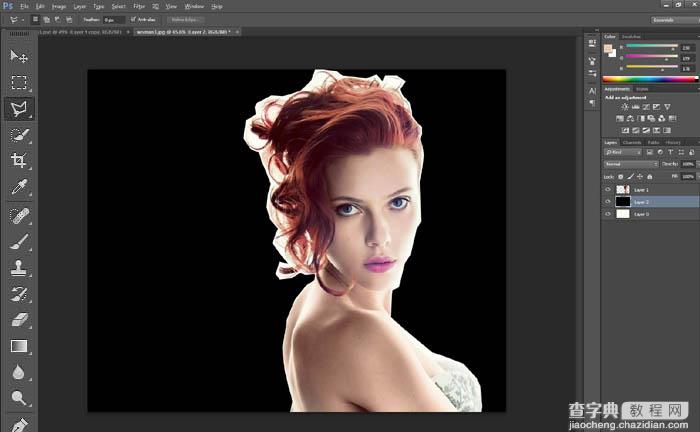
Task: Collapse the panels with double arrow
Action: point(597,30)
